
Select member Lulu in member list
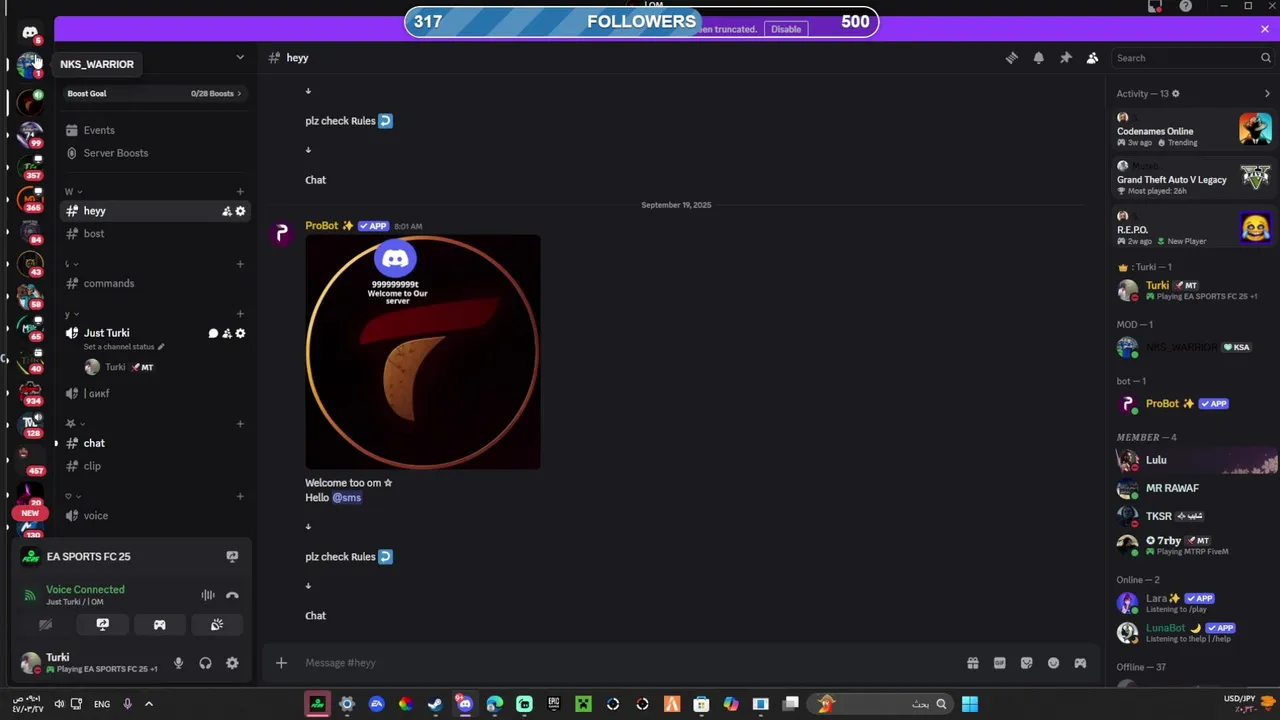[x=1196, y=460]
